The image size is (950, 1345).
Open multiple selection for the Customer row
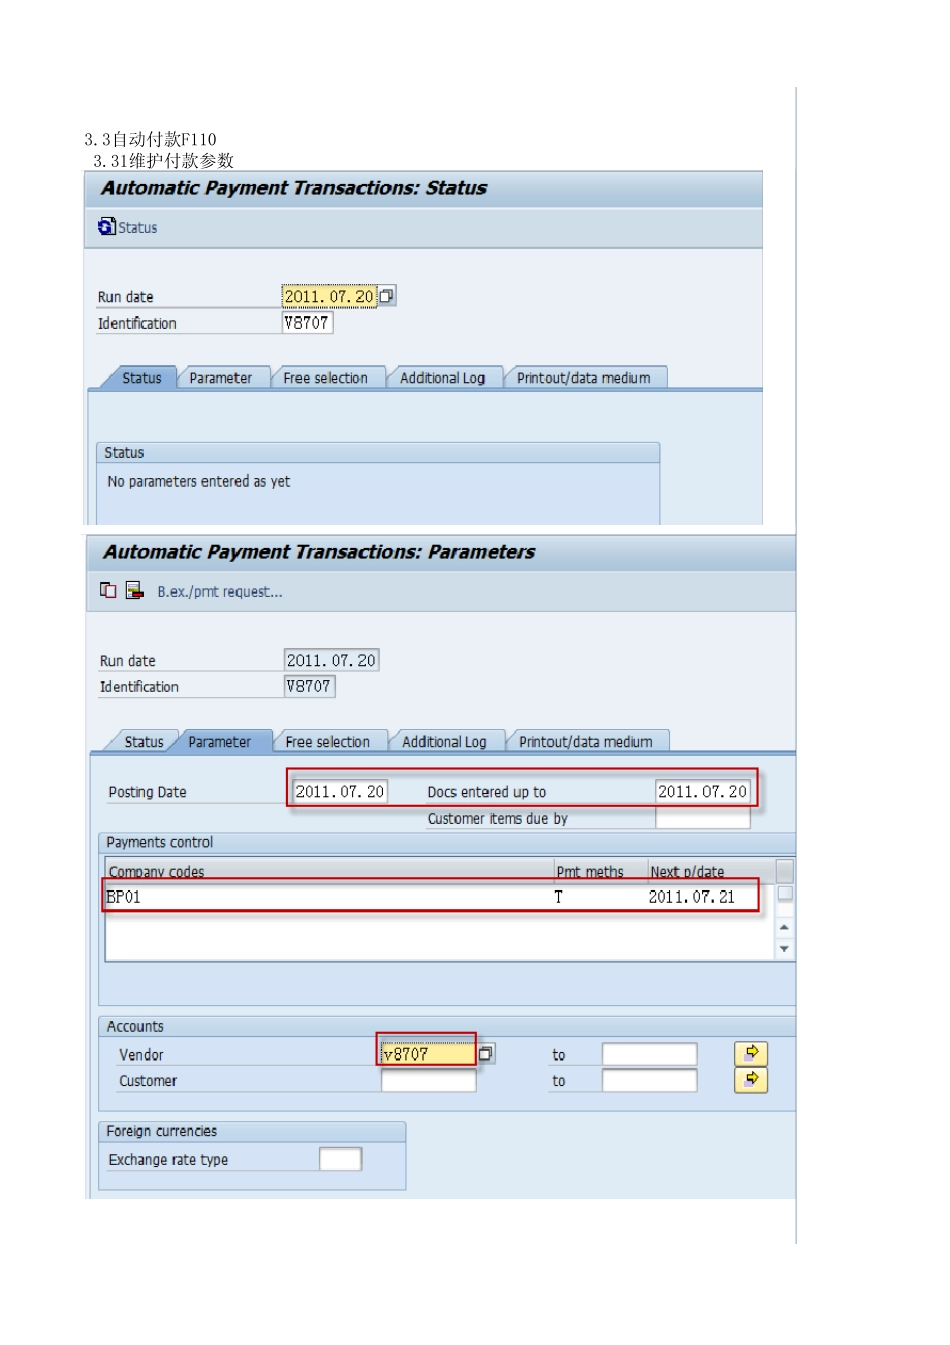click(x=751, y=1080)
